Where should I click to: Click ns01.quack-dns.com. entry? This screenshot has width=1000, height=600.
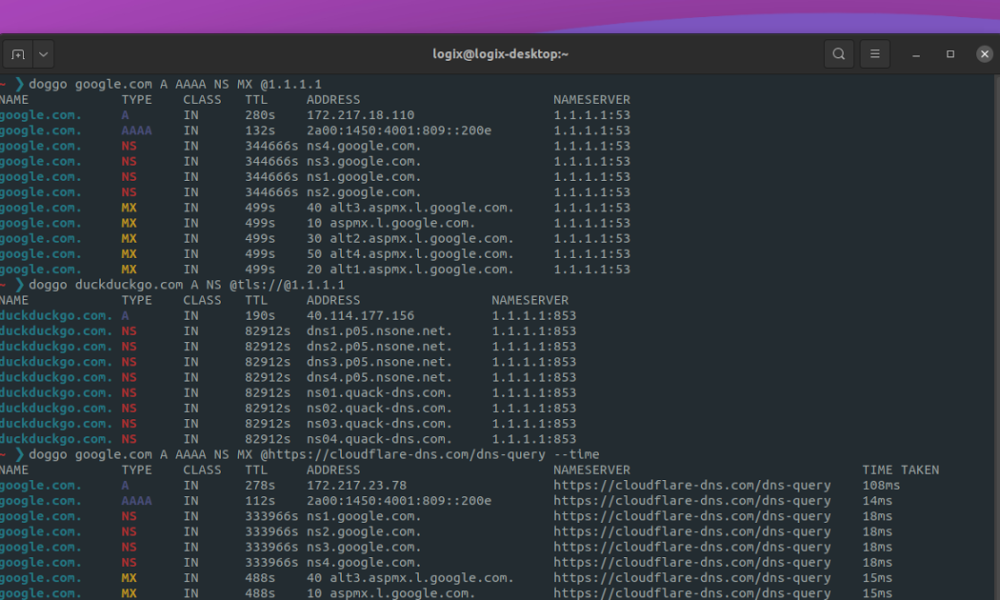379,393
